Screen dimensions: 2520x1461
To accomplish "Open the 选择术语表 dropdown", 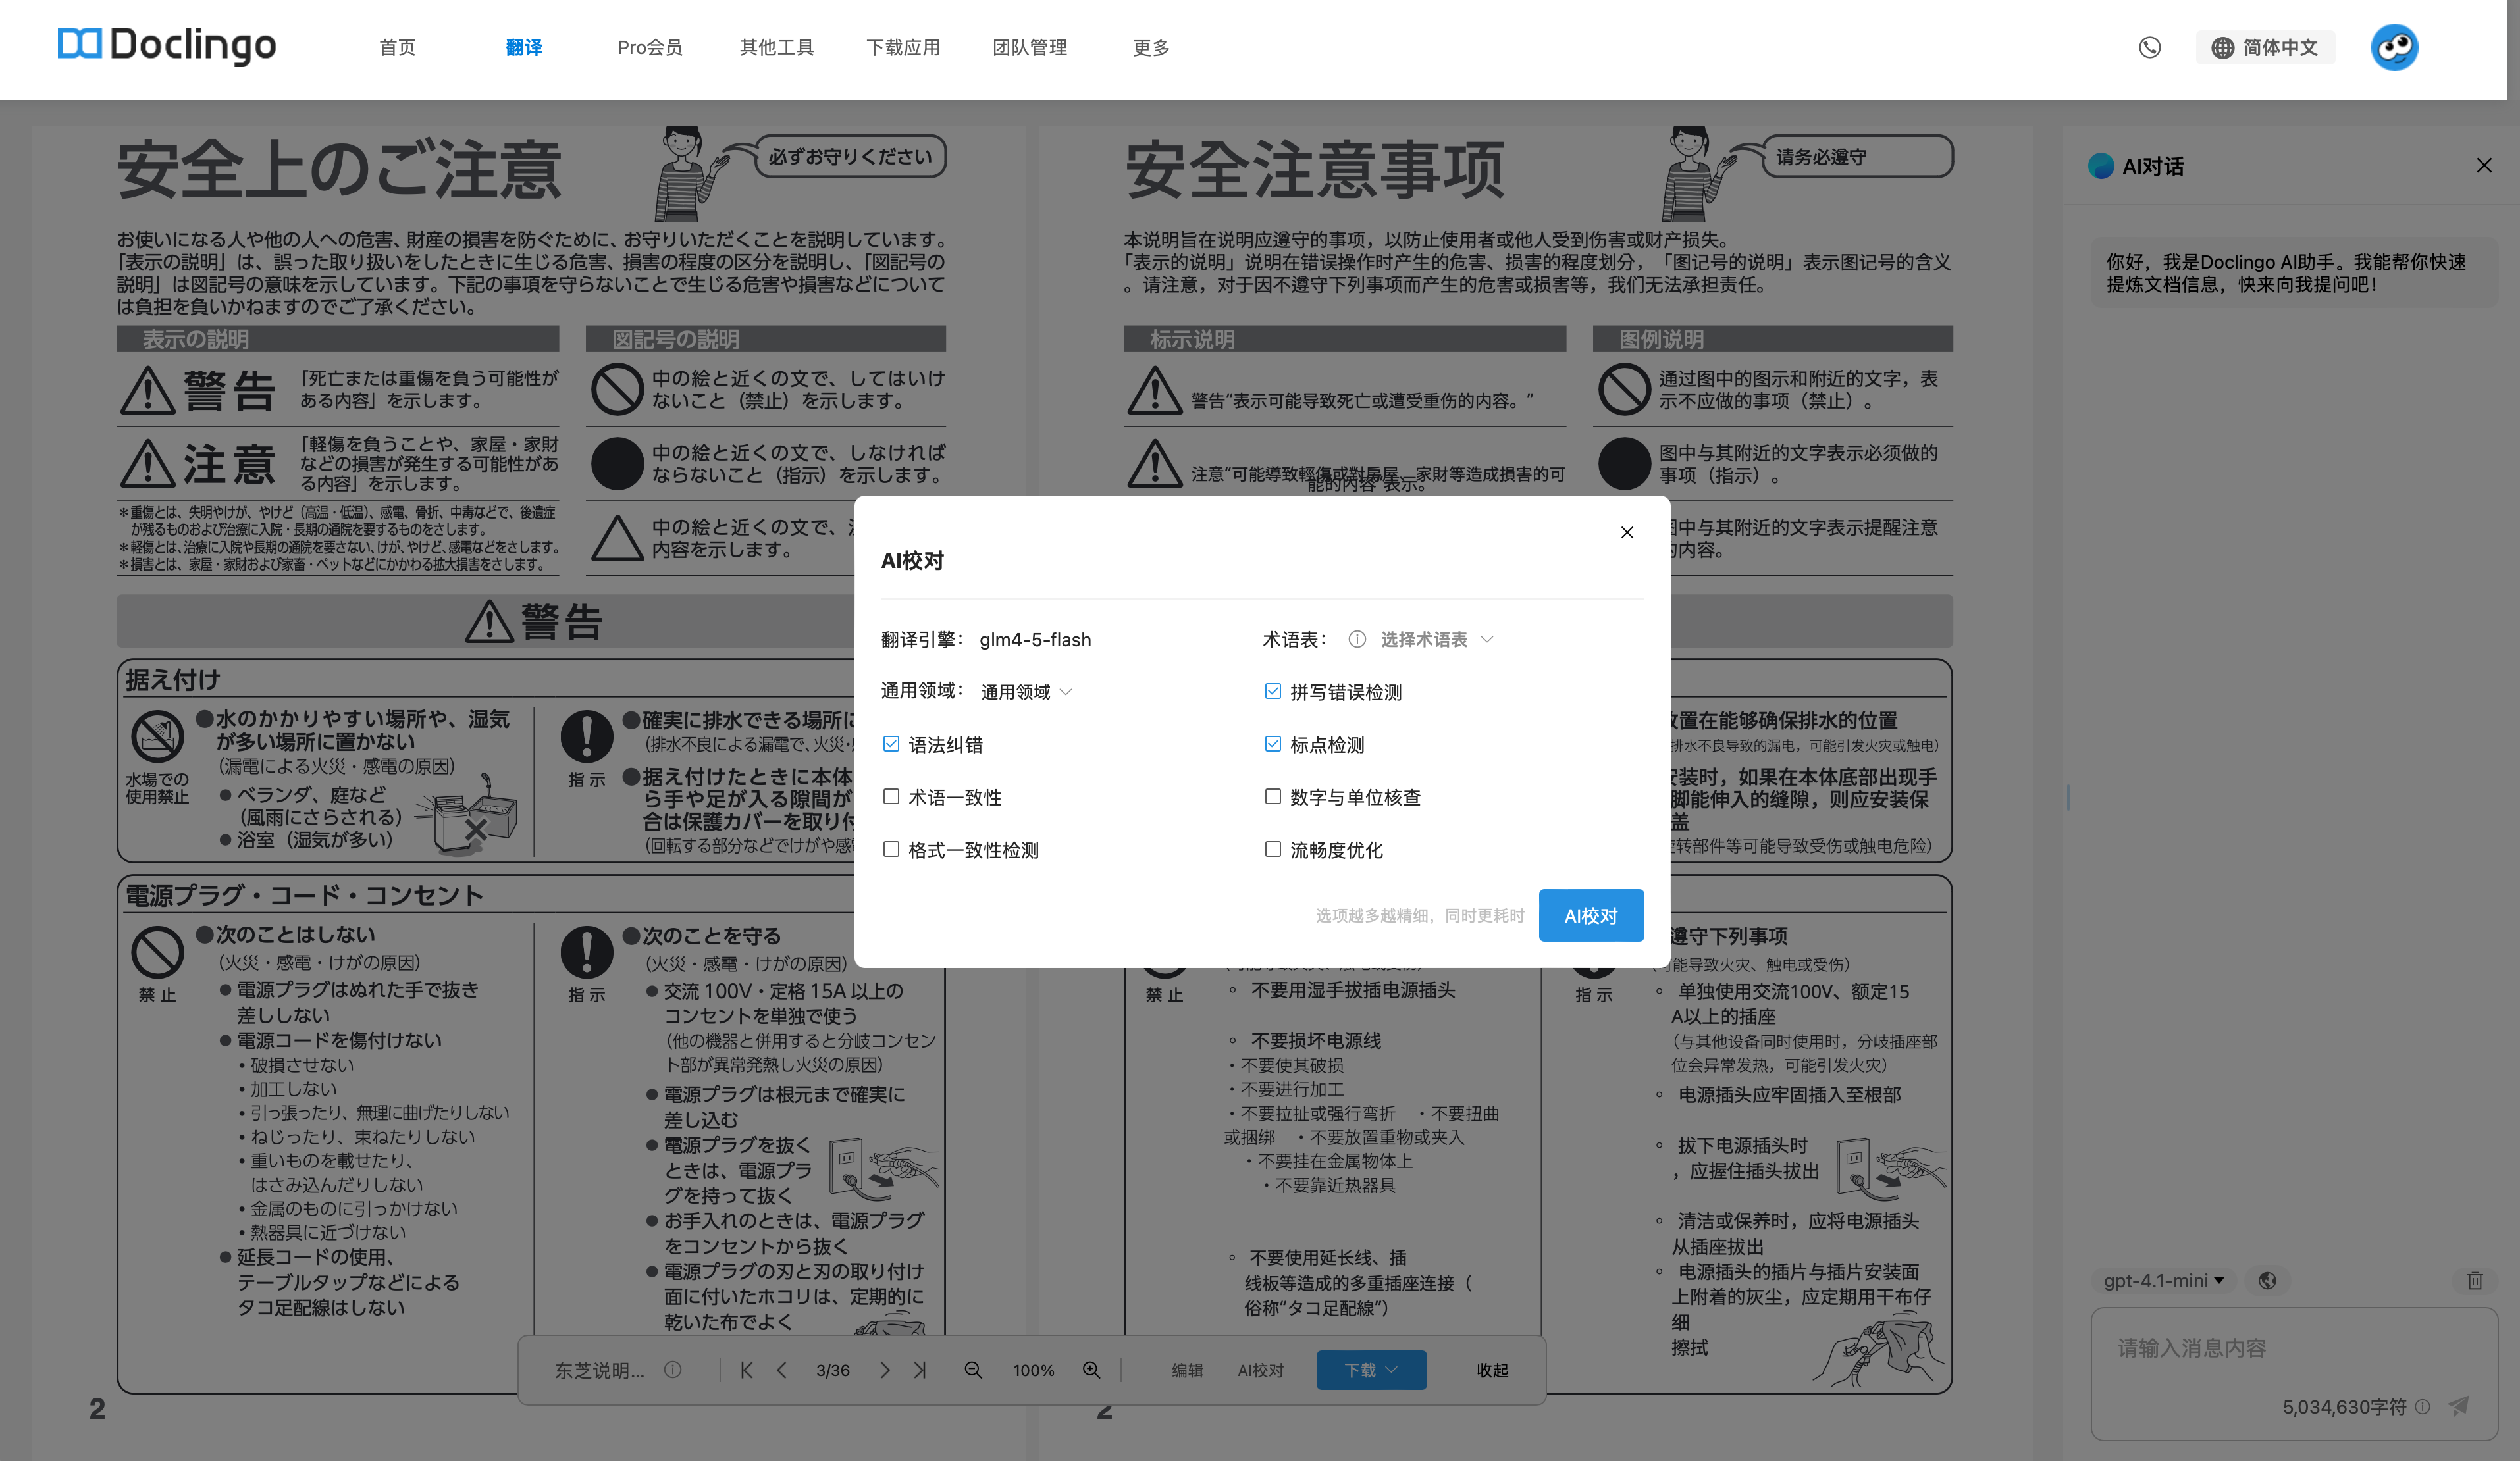I will 1436,639.
